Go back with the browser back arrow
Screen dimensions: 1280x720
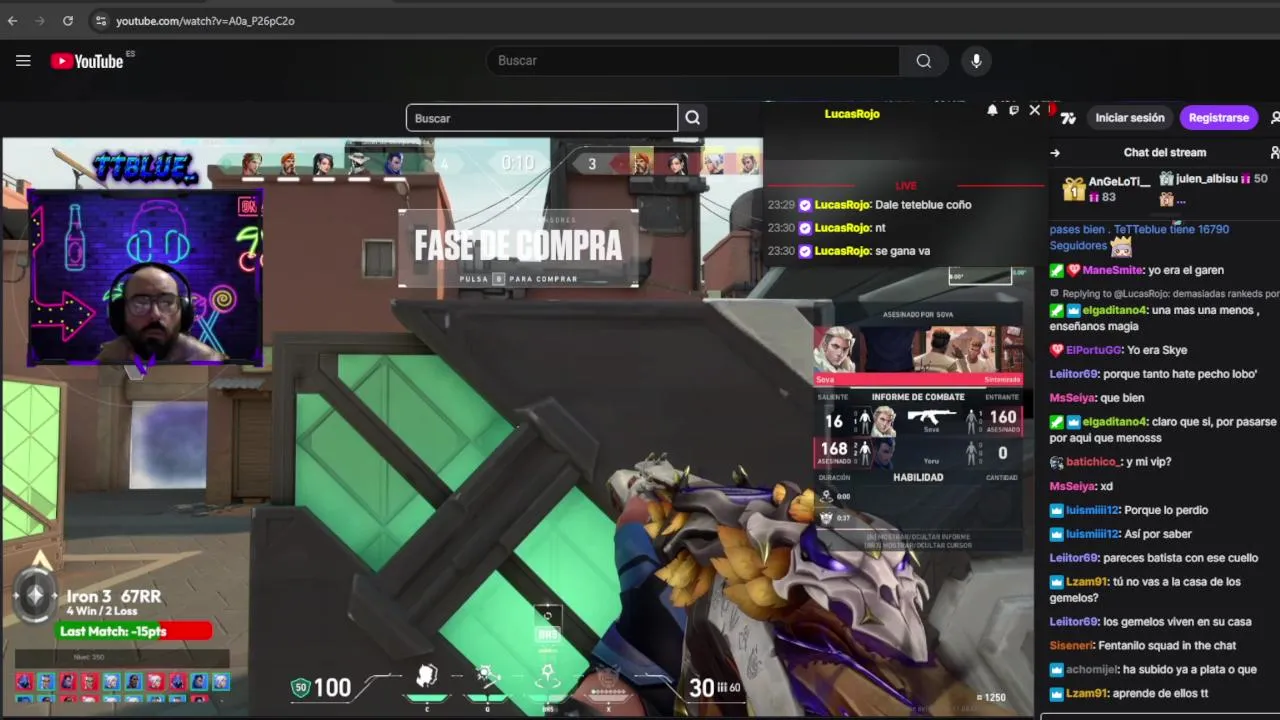click(12, 20)
